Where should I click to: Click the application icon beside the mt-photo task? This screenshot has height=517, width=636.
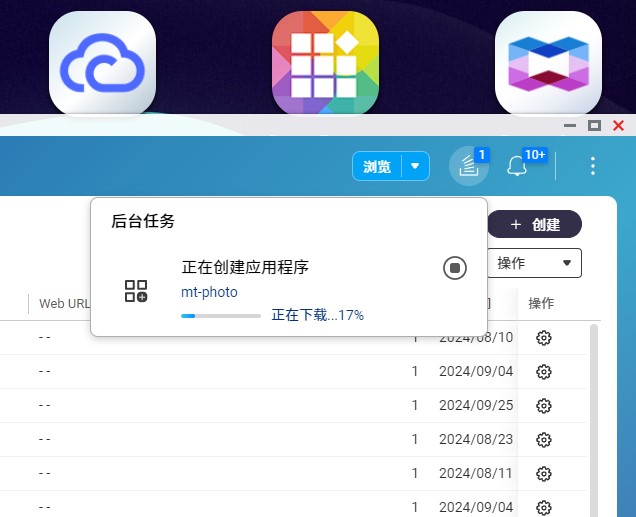(x=136, y=291)
